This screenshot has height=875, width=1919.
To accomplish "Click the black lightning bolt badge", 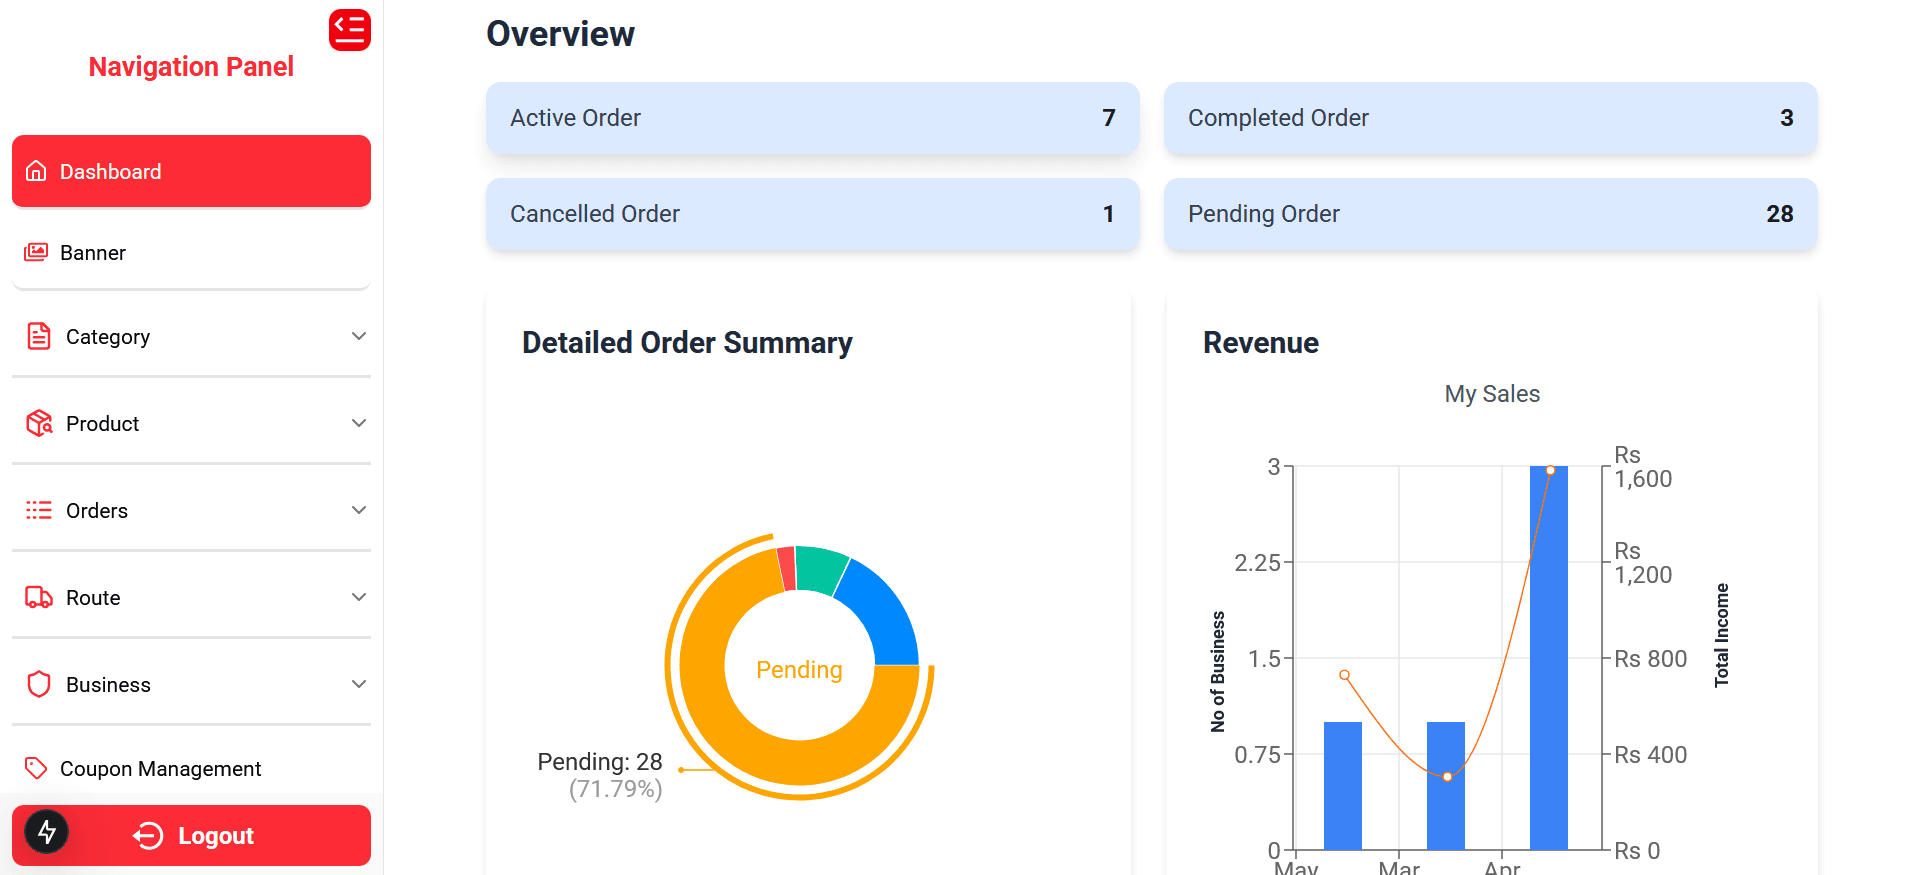I will (46, 831).
